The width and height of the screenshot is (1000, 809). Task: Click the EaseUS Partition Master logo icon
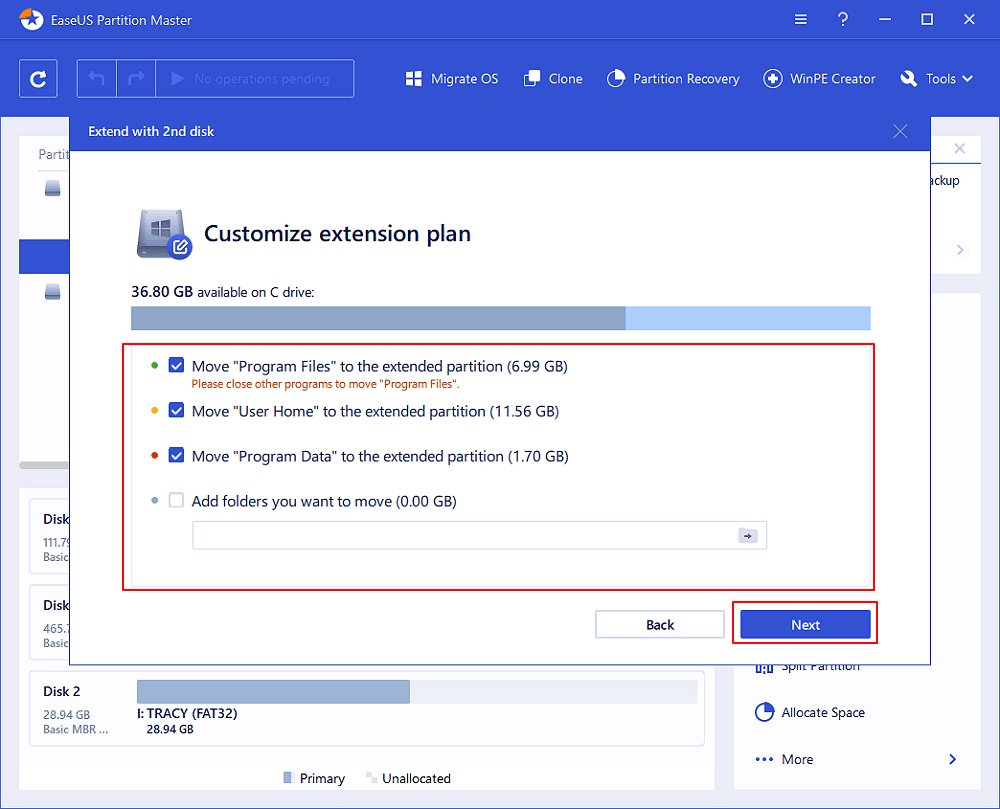click(32, 19)
